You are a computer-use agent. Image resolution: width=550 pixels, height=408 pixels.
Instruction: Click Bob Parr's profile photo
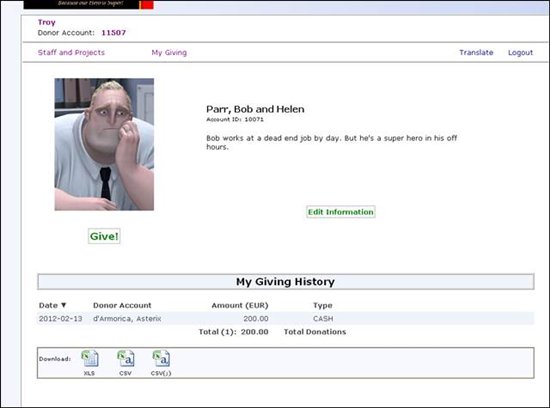[x=104, y=144]
